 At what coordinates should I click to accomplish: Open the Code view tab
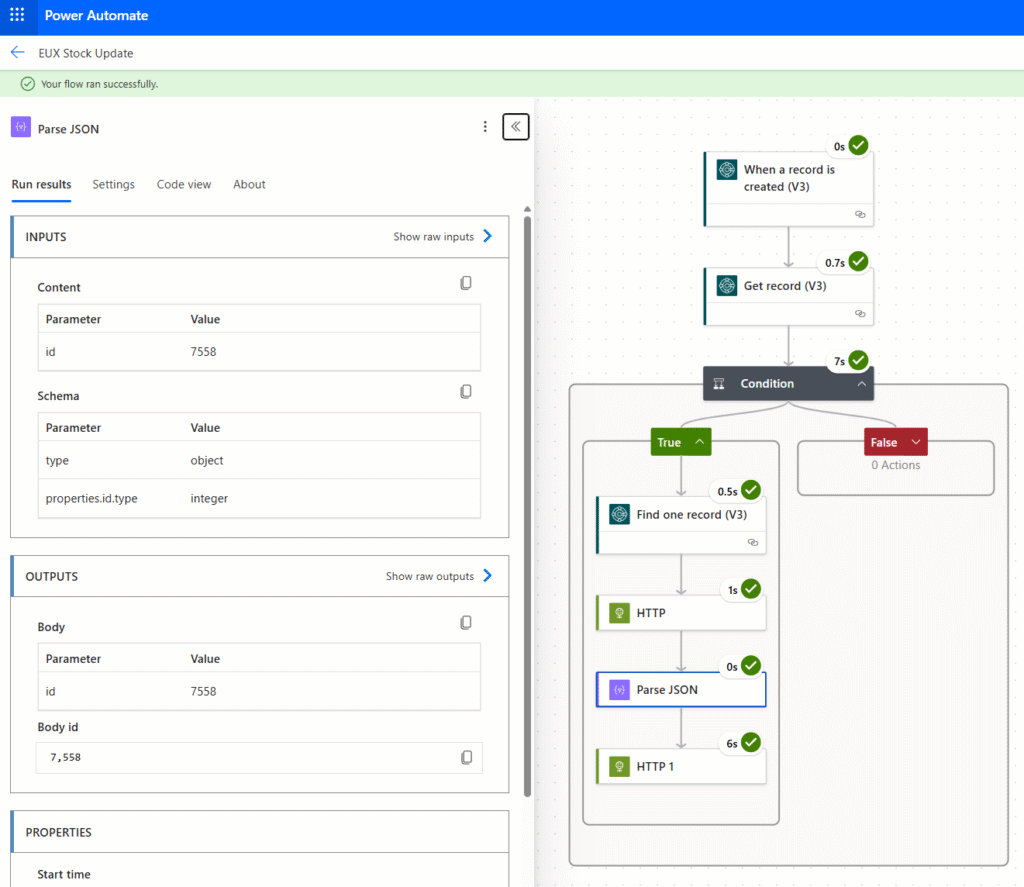[x=184, y=185]
